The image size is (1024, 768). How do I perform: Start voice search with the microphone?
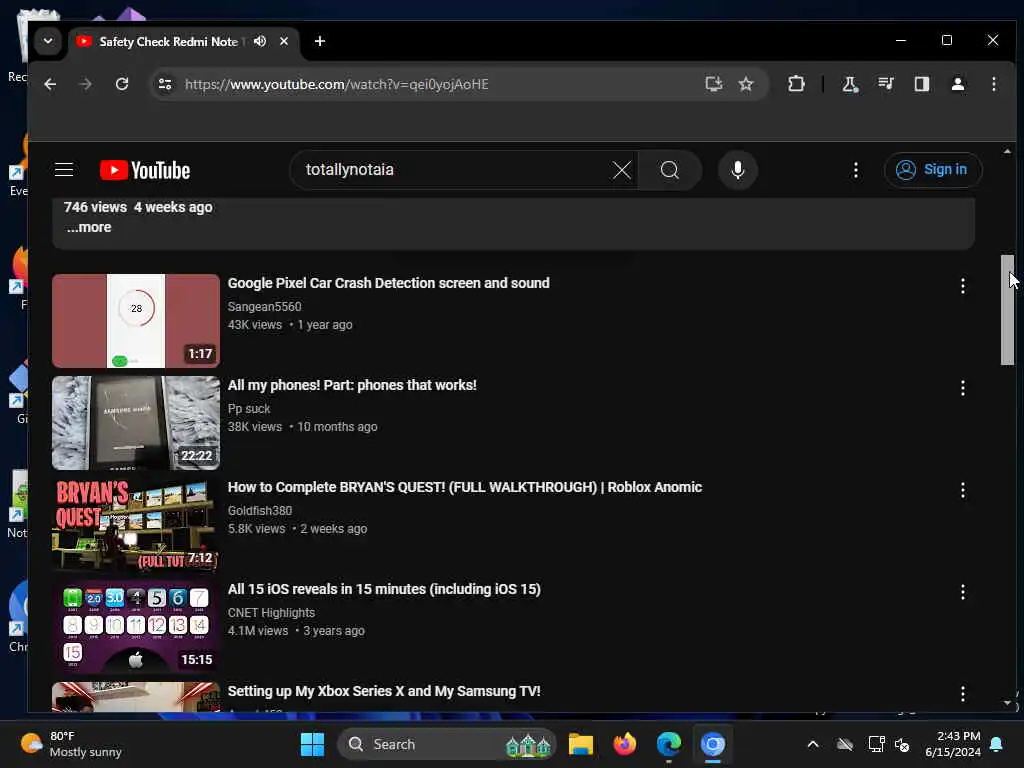(737, 170)
